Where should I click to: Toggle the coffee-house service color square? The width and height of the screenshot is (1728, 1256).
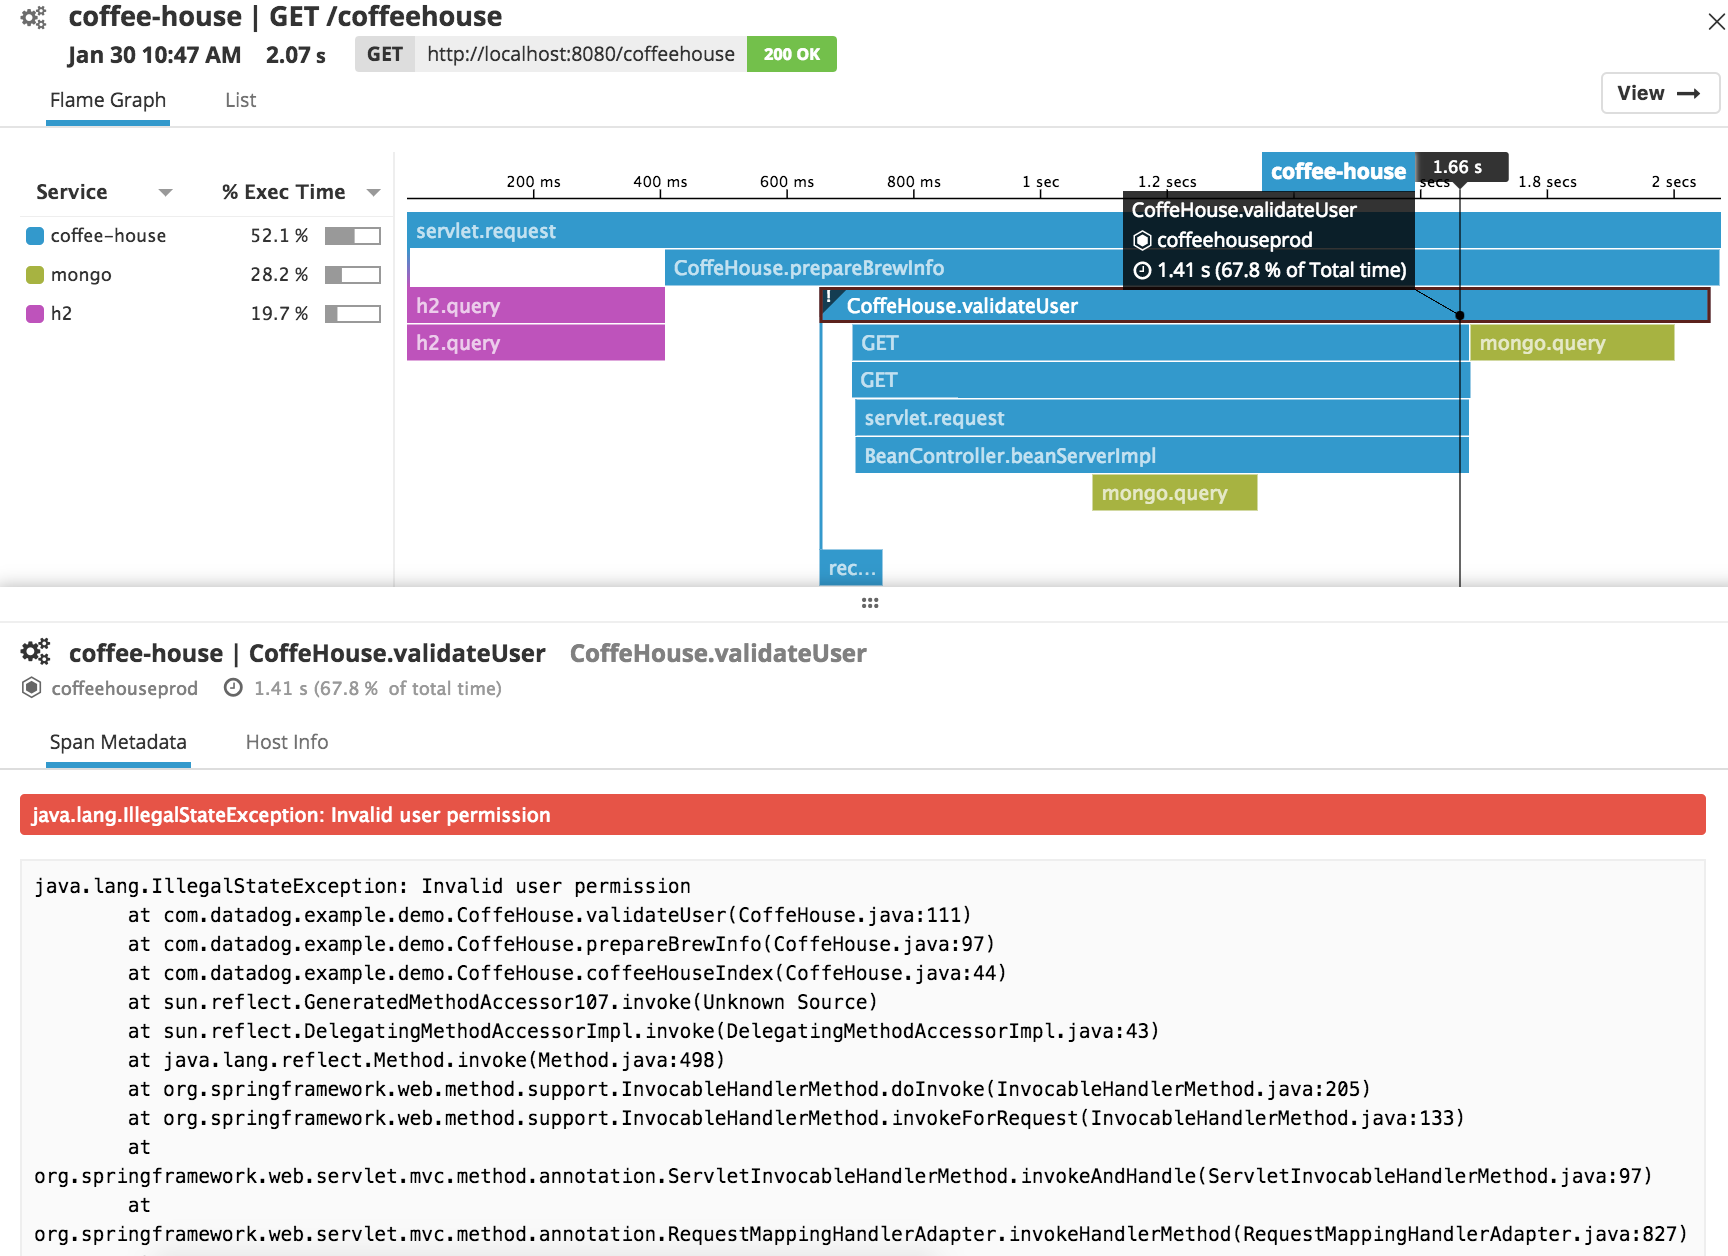(x=33, y=235)
